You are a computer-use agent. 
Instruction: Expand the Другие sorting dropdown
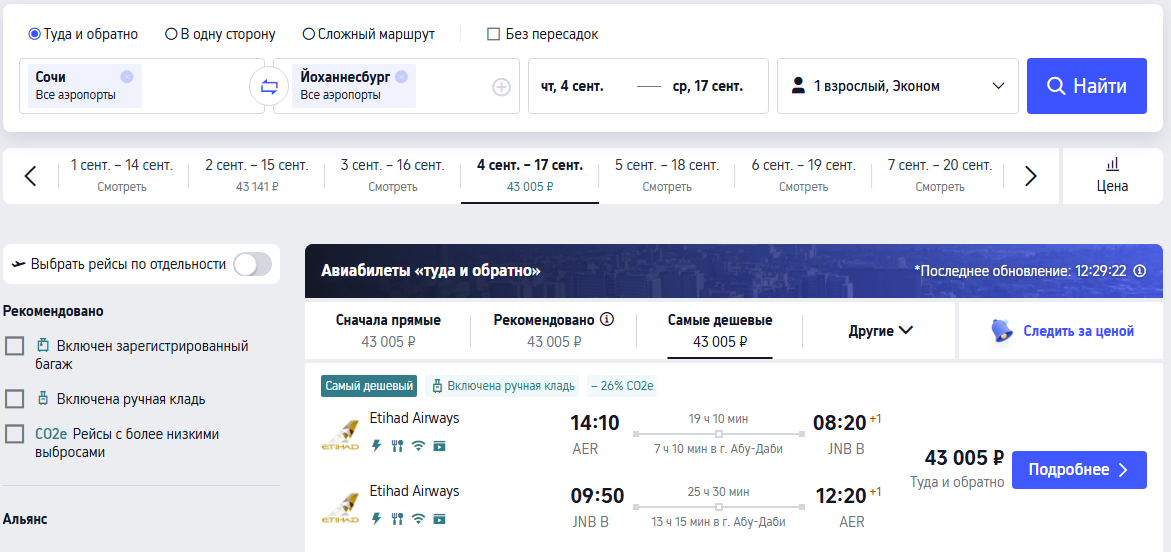click(x=881, y=330)
